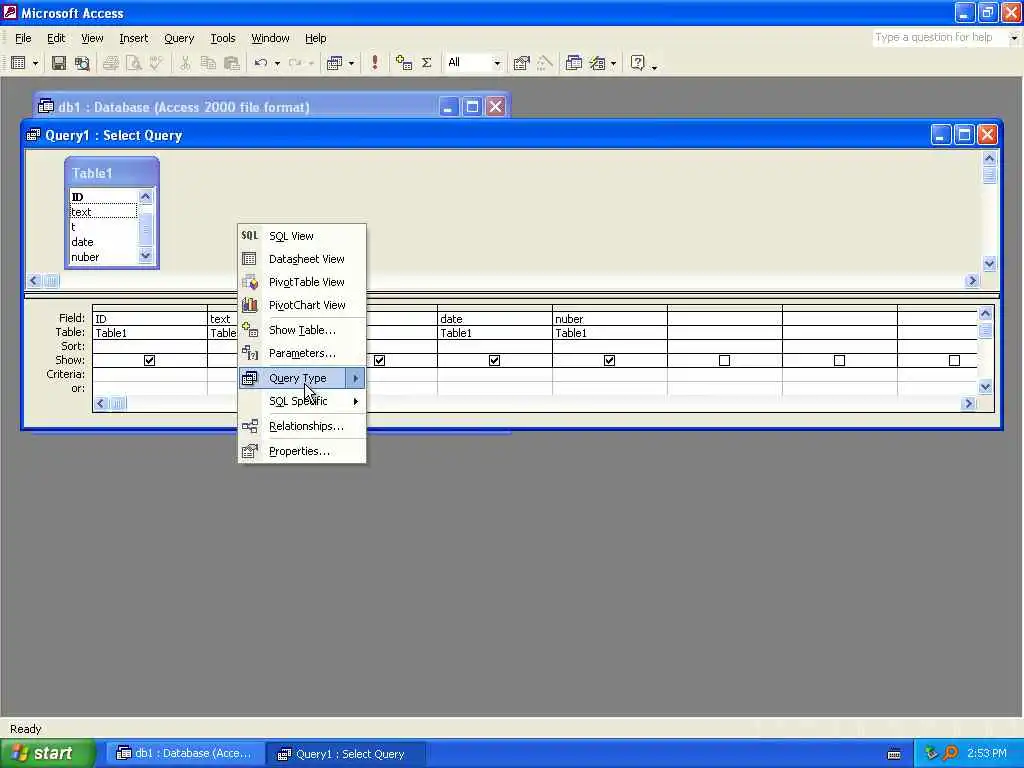
Task: Click the Copy toolbar icon
Action: [208, 63]
